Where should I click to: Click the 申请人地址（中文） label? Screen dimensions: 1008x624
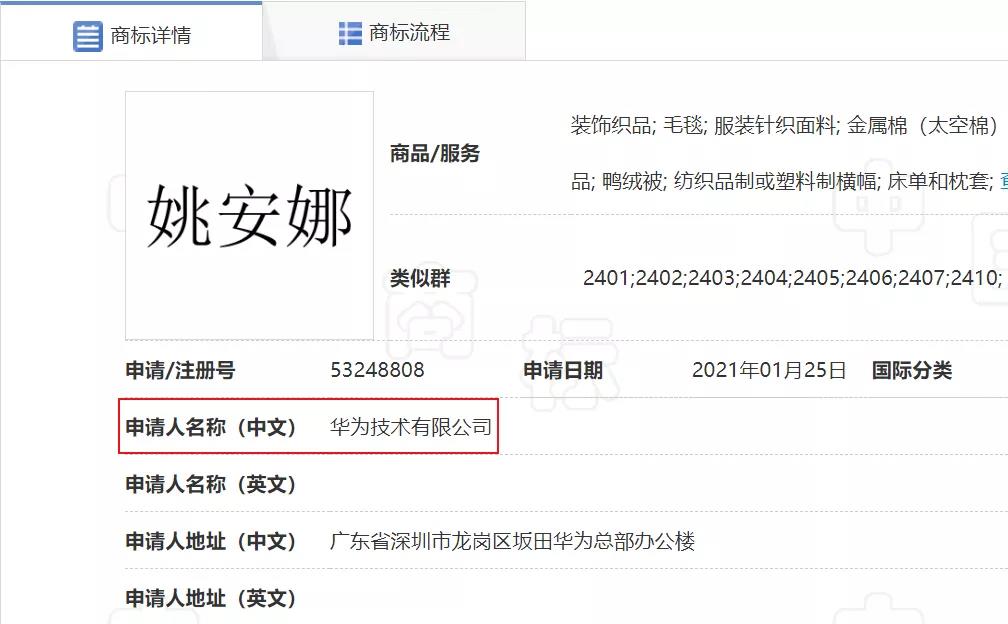coord(210,541)
